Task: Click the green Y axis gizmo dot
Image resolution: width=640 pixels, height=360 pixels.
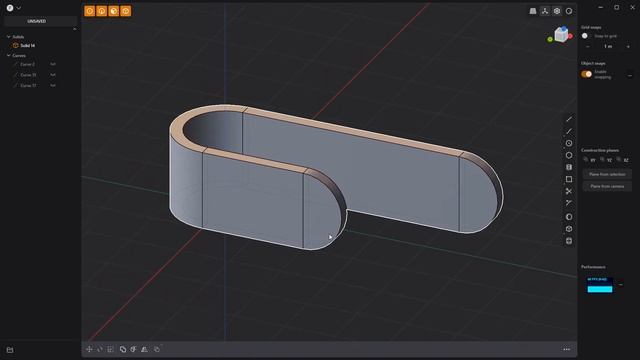Action: point(550,39)
